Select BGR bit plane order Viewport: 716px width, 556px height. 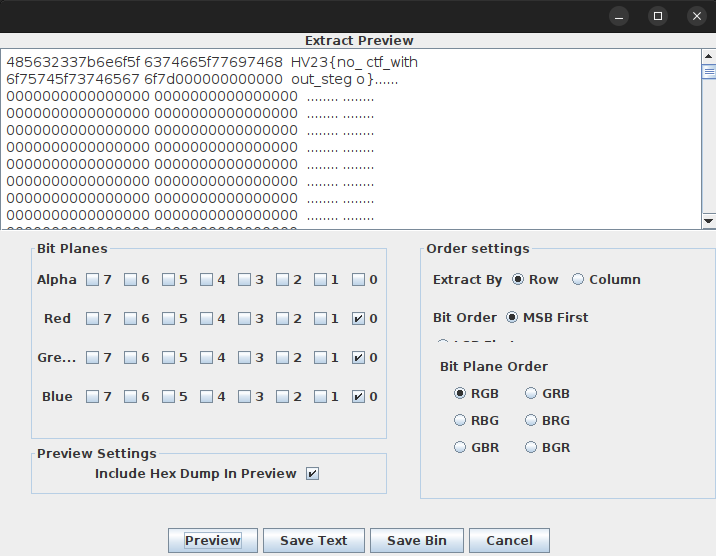[532, 447]
